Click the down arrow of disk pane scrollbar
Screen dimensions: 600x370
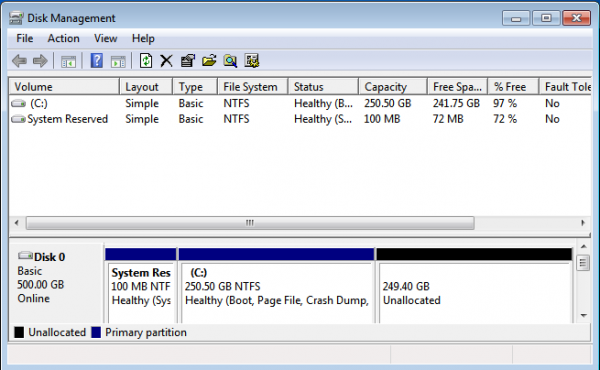click(x=584, y=316)
